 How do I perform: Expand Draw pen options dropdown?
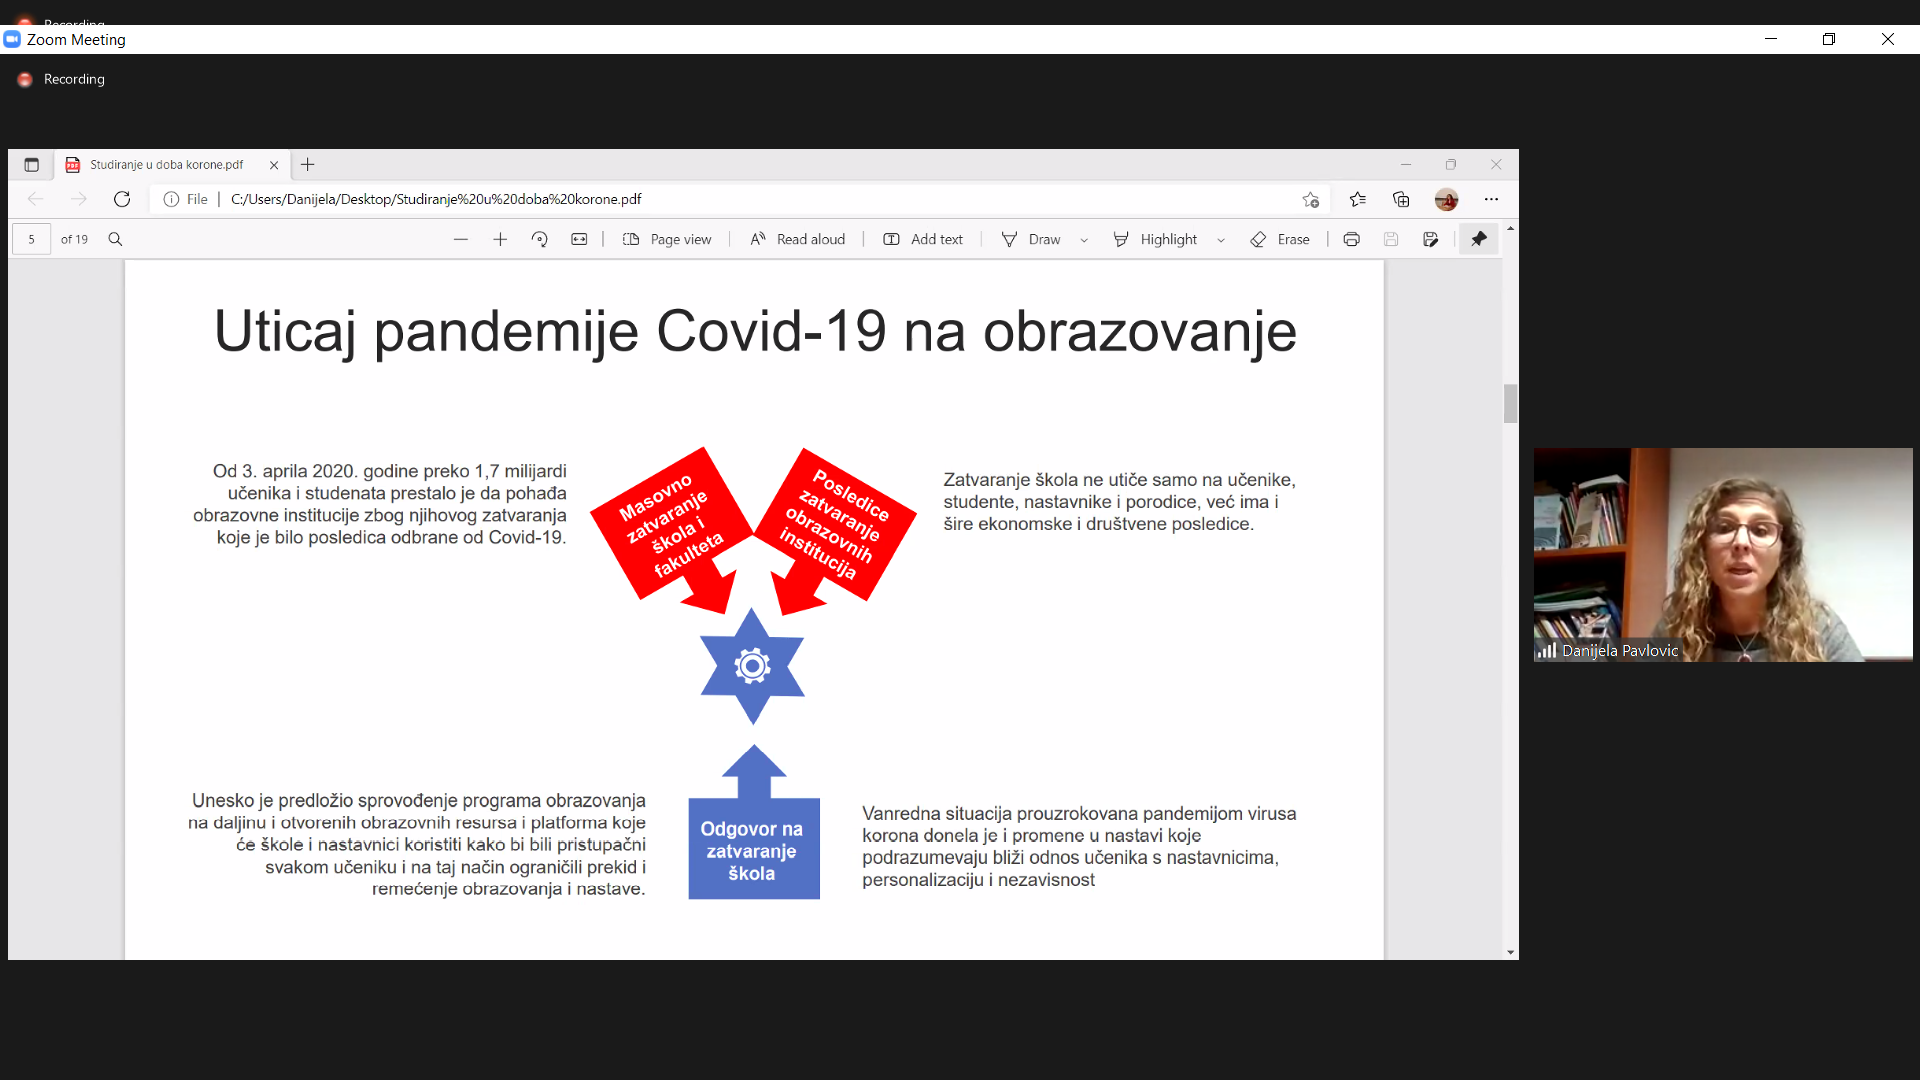click(x=1084, y=240)
